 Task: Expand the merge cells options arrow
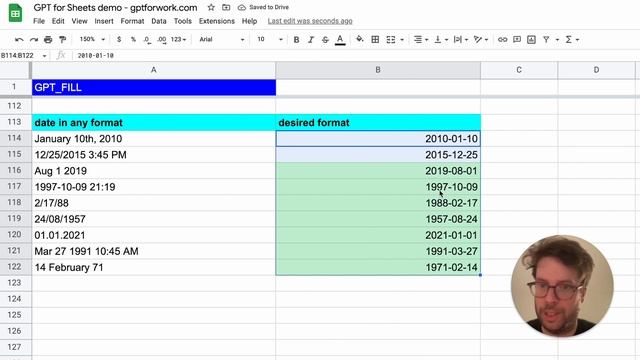[402, 40]
